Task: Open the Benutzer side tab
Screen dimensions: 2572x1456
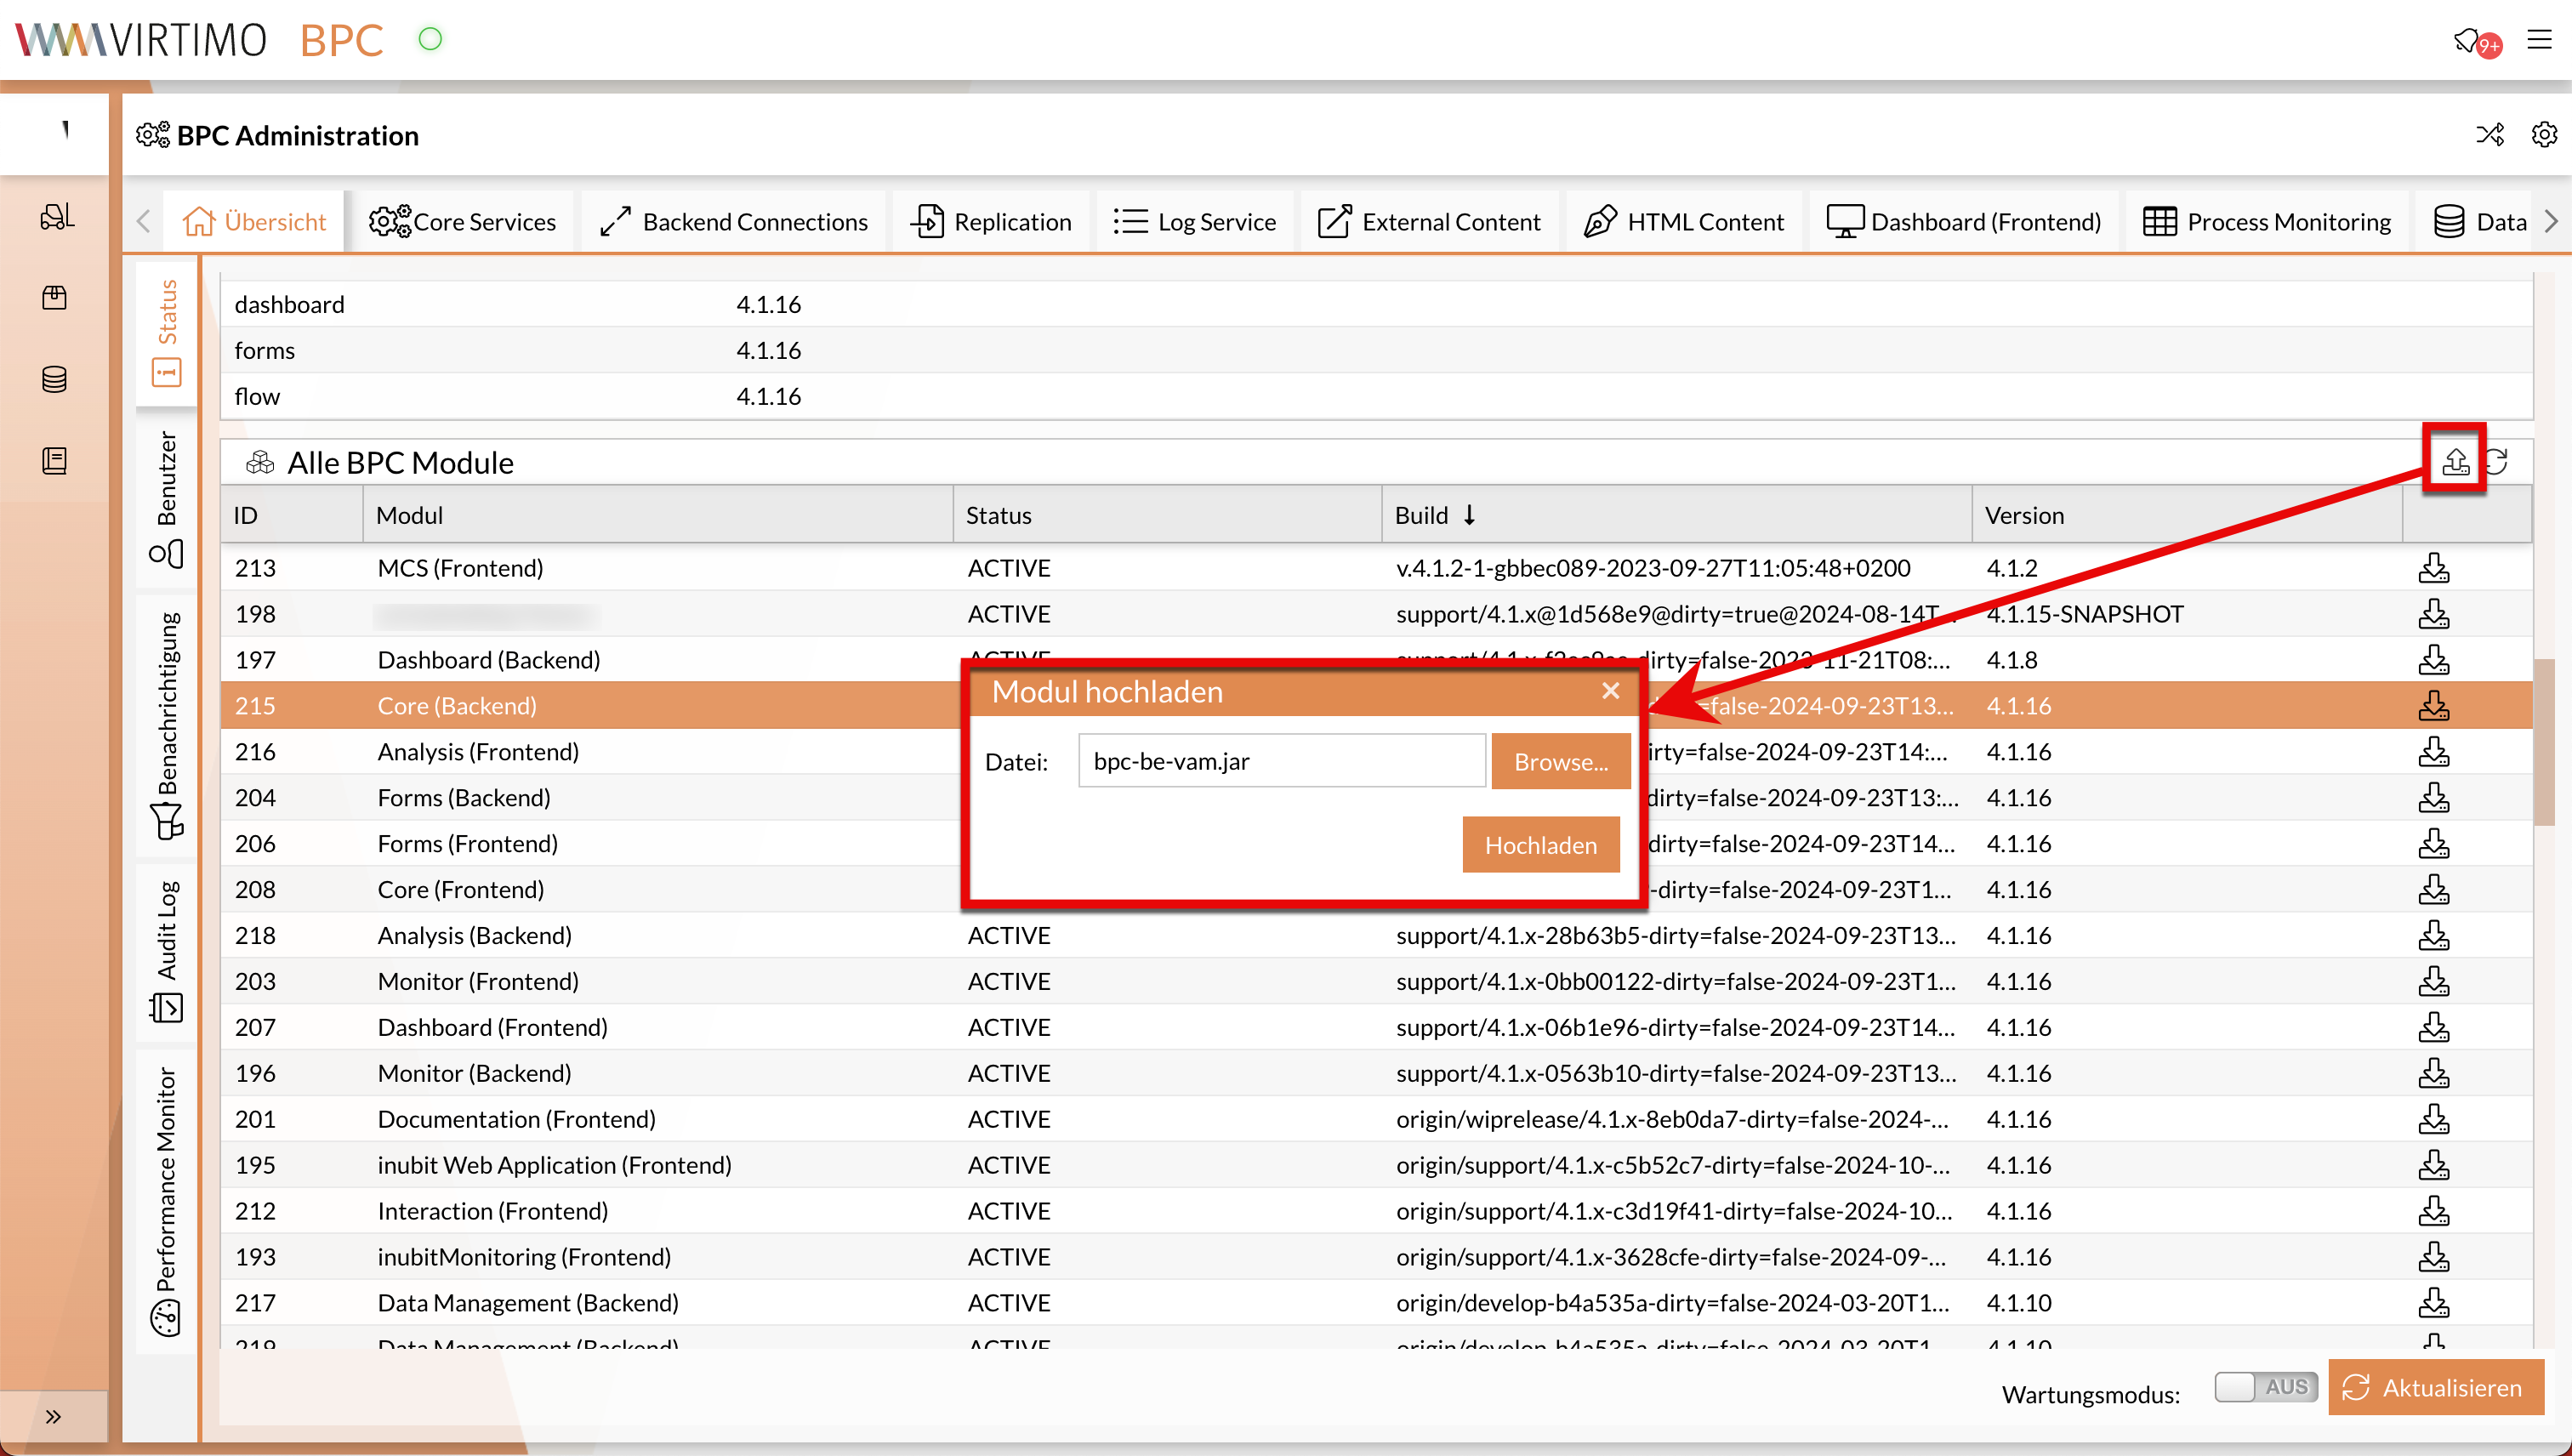Action: click(x=167, y=490)
